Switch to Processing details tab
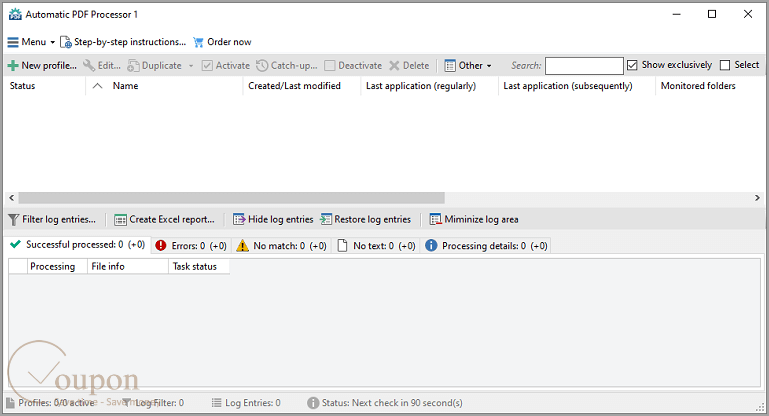This screenshot has width=769, height=416. click(486, 246)
